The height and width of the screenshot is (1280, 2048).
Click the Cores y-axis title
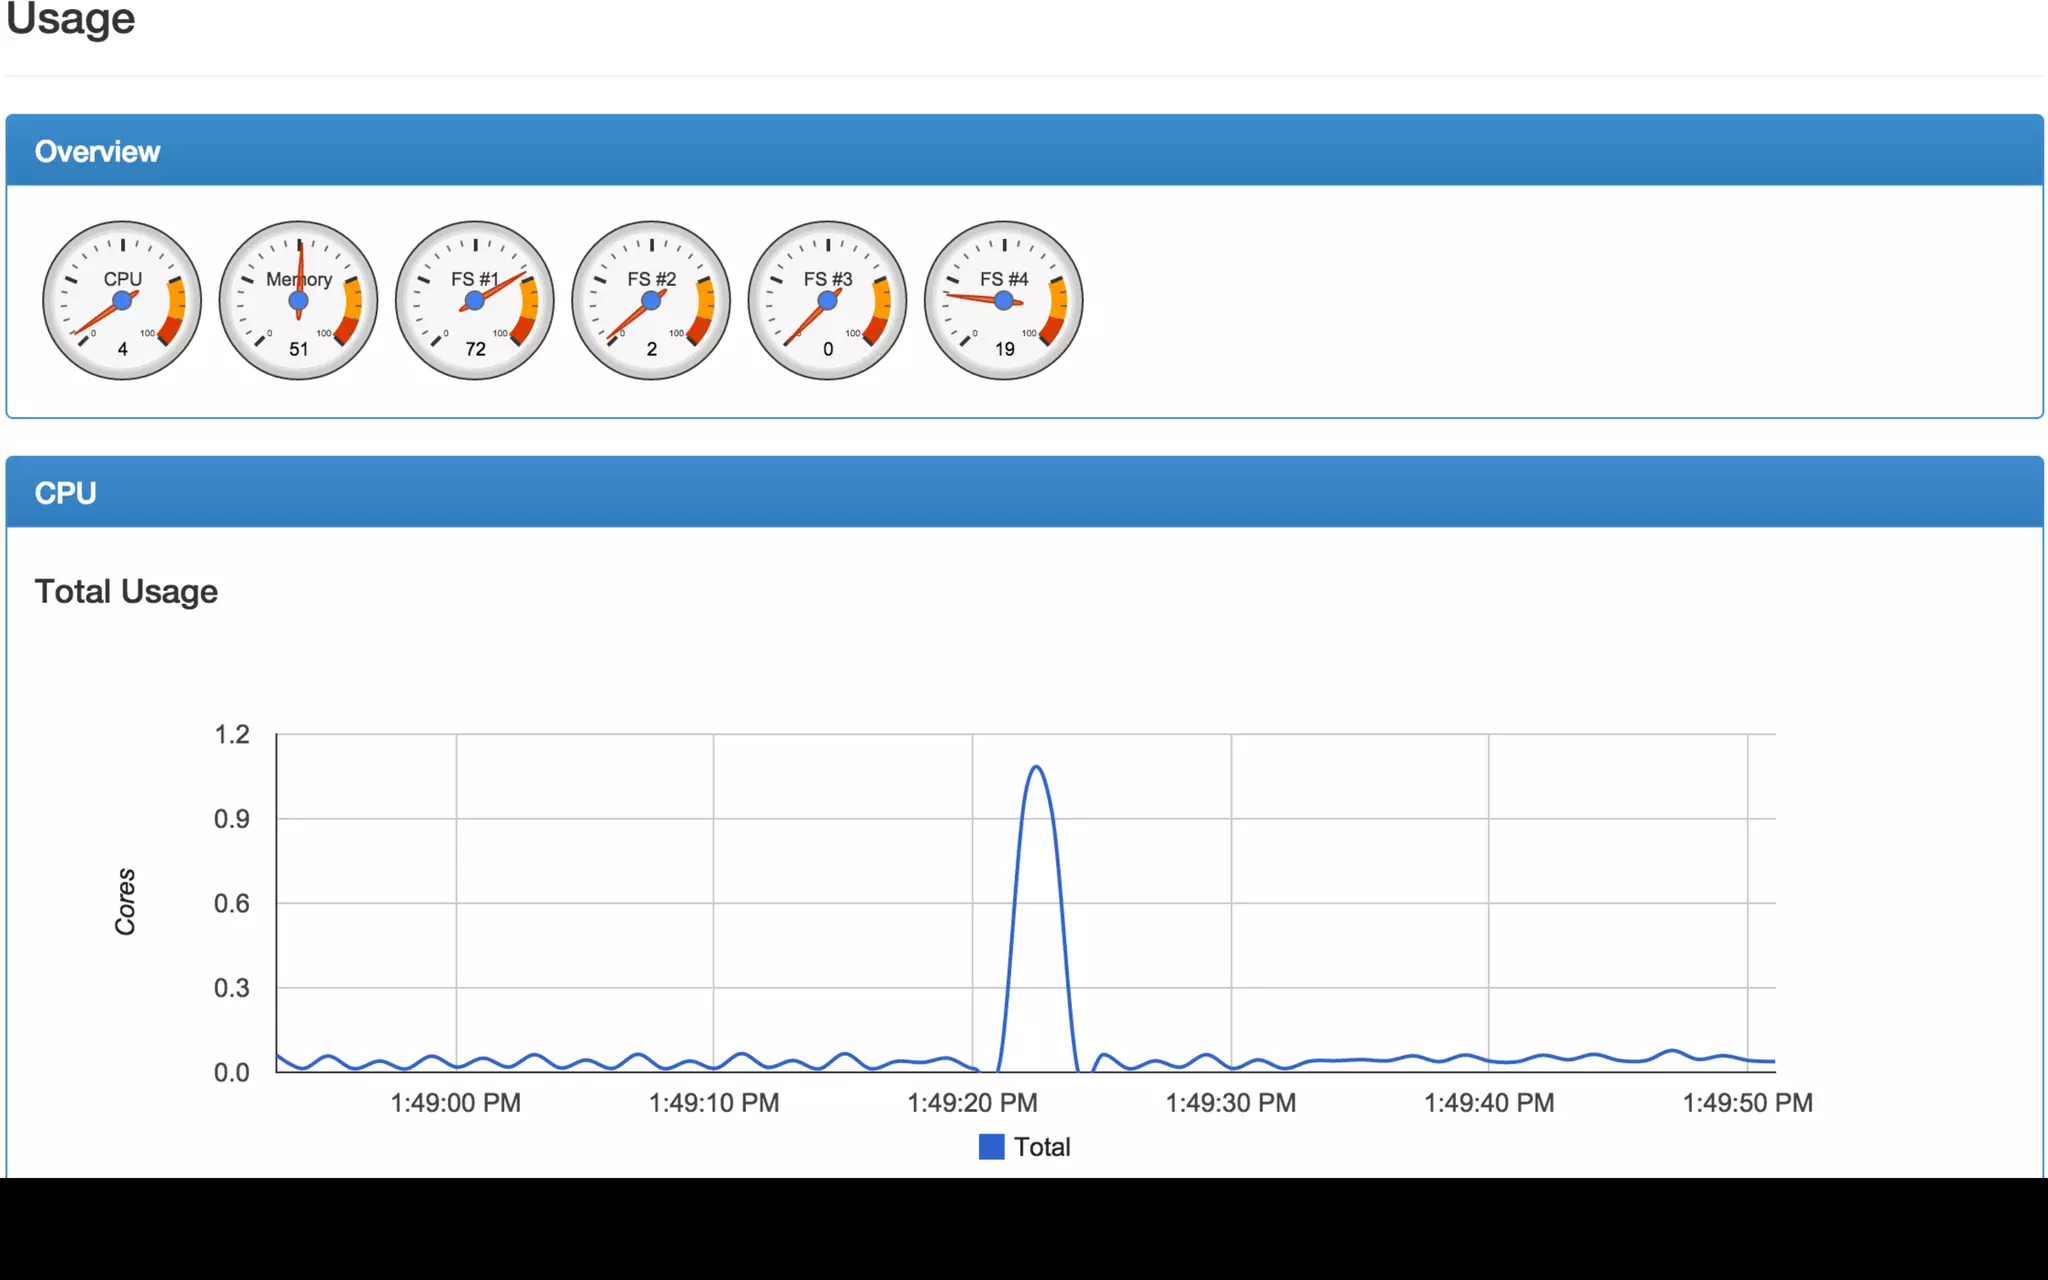(x=125, y=902)
